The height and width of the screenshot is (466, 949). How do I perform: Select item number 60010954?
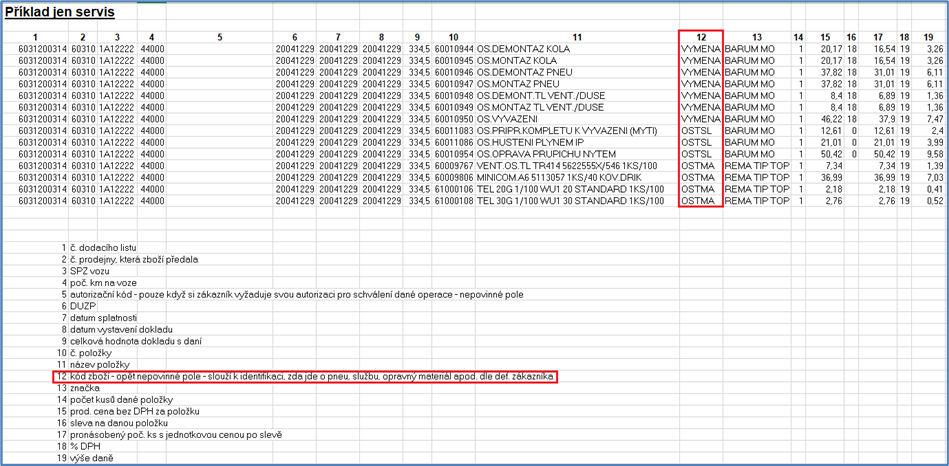[x=454, y=155]
